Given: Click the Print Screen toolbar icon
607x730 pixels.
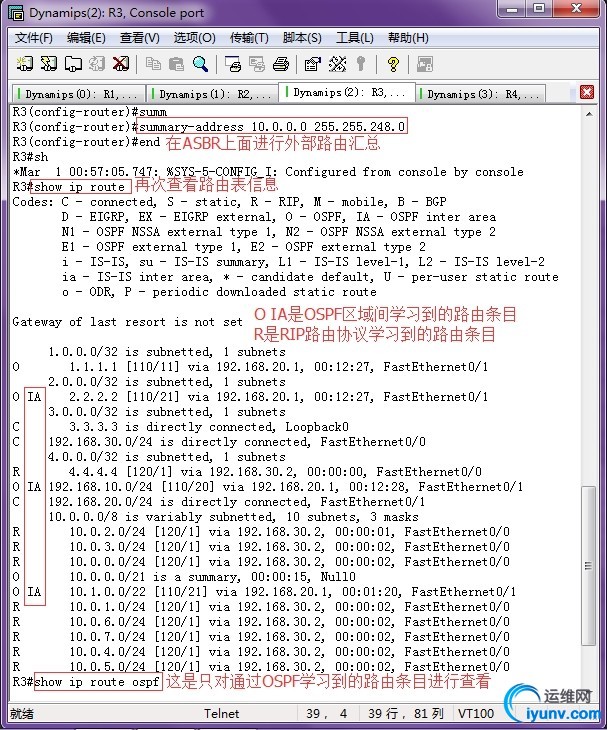Looking at the screenshot, I should pos(233,64).
